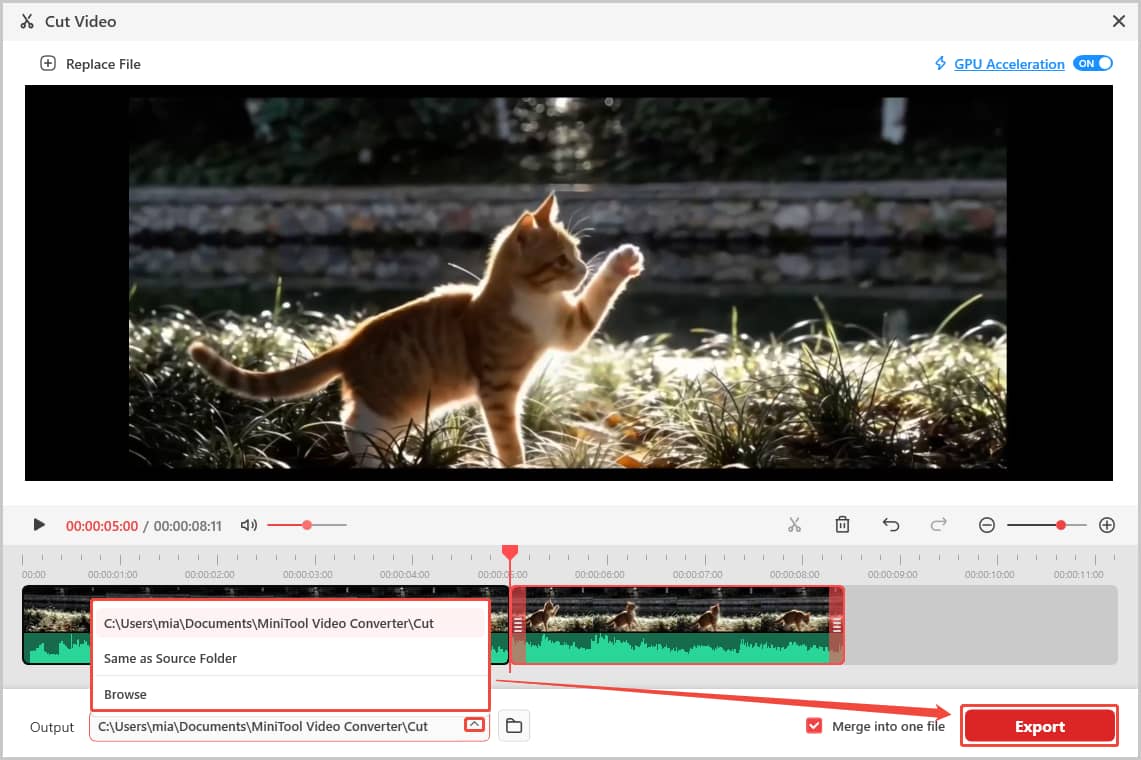Viewport: 1141px width, 760px height.
Task: Choose the MiniTool Video Converter\Cut path option
Action: point(290,623)
